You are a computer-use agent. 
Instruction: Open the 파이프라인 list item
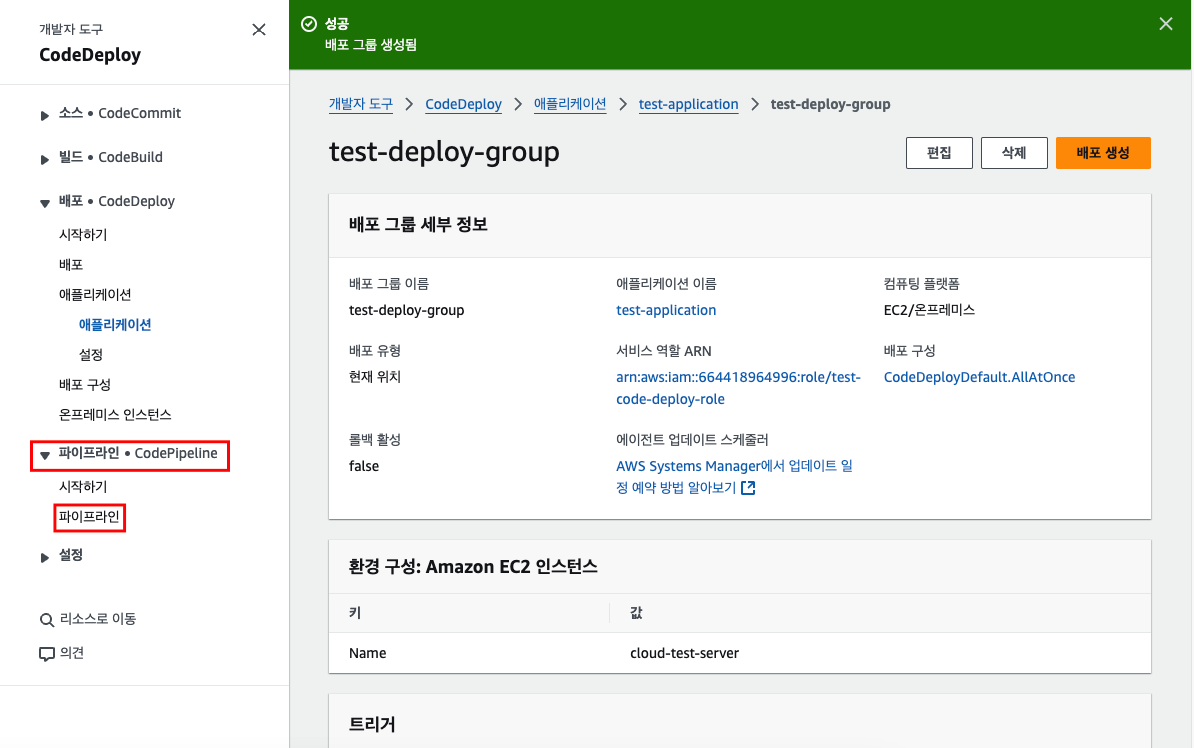point(89,516)
